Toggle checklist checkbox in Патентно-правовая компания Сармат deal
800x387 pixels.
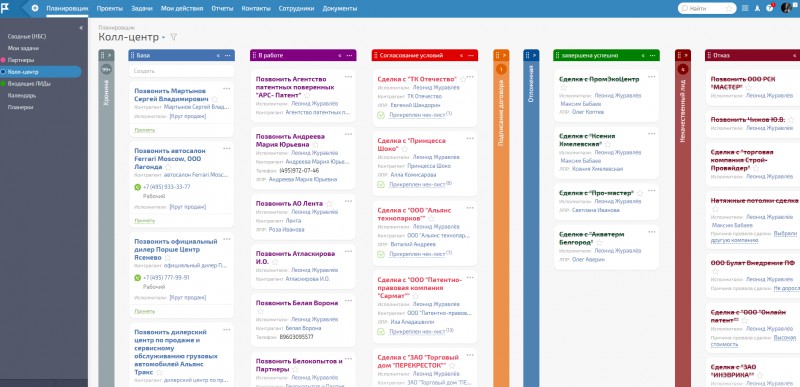pyautogui.click(x=381, y=331)
